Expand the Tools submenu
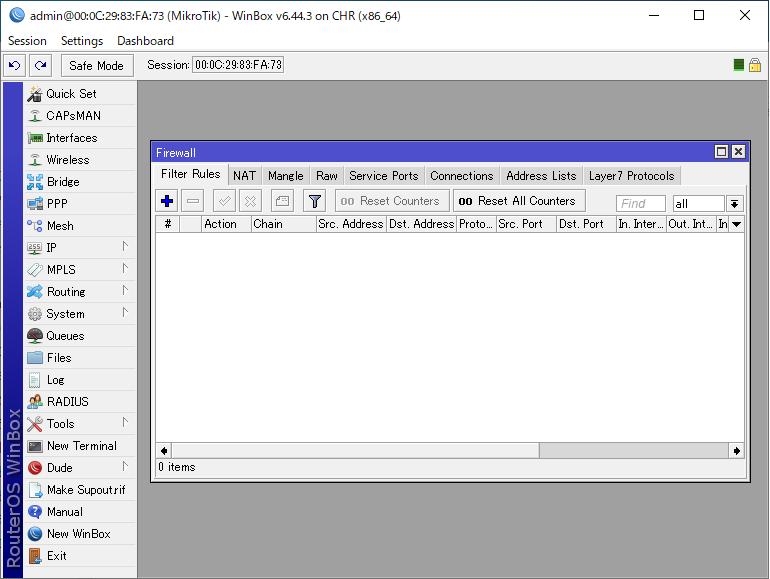 click(x=80, y=424)
